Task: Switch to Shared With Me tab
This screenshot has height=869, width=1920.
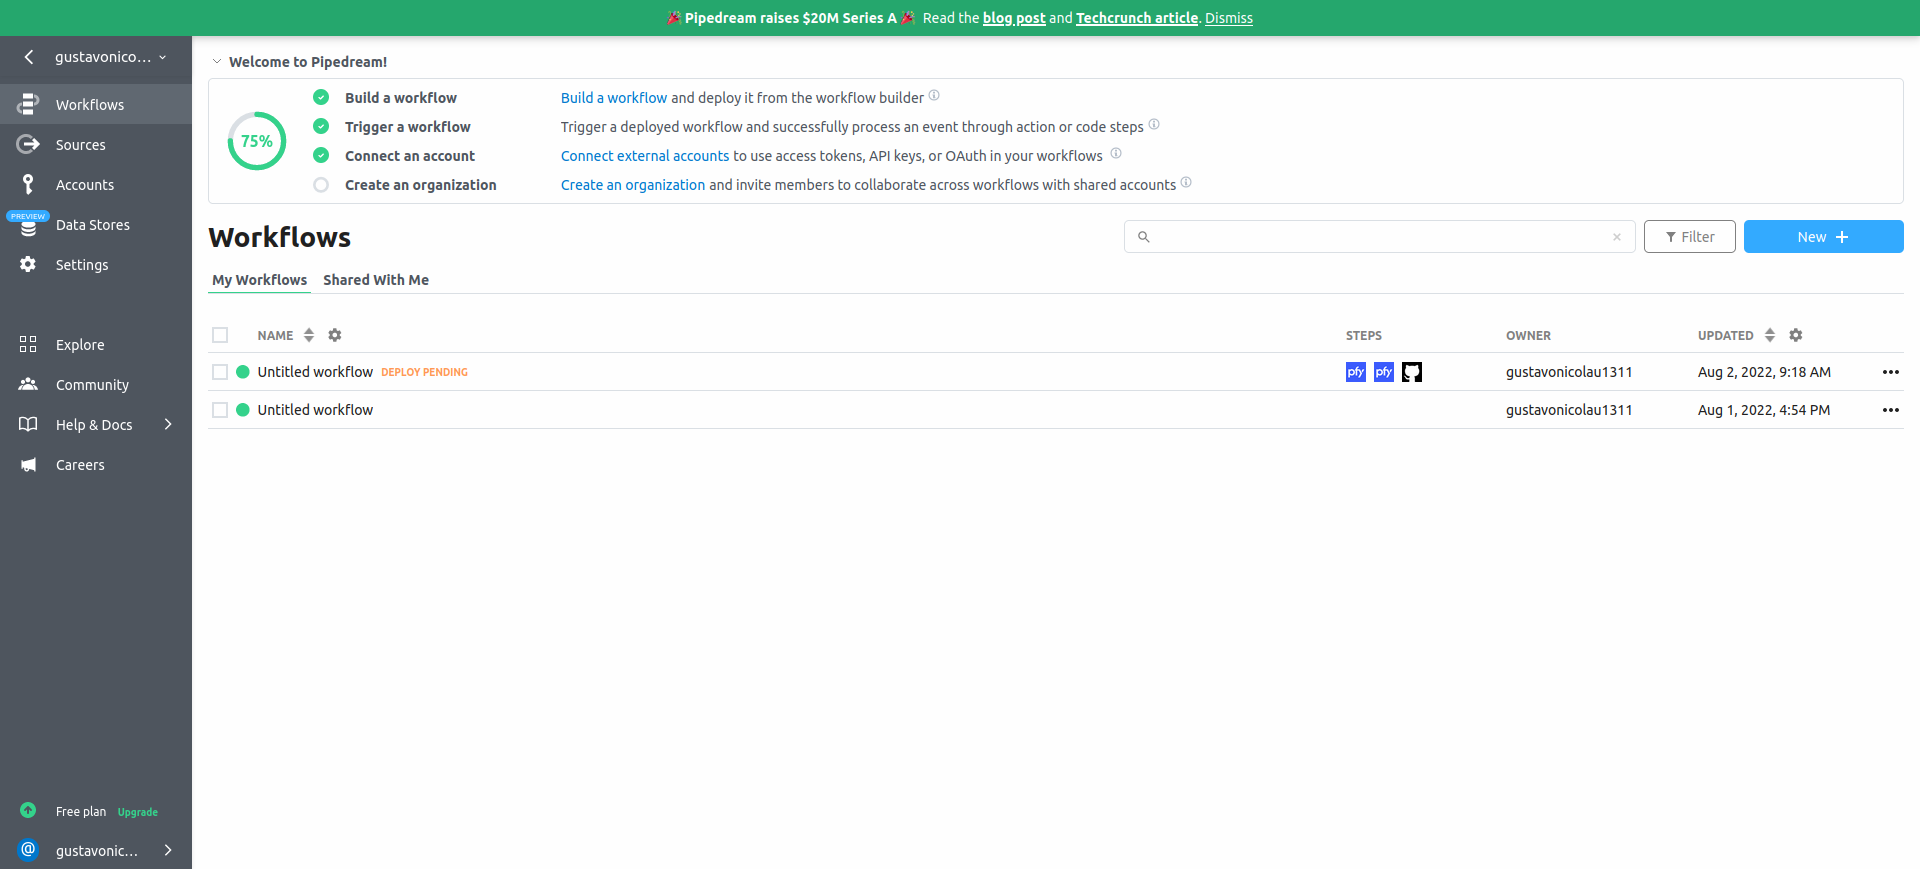Action: pyautogui.click(x=376, y=280)
